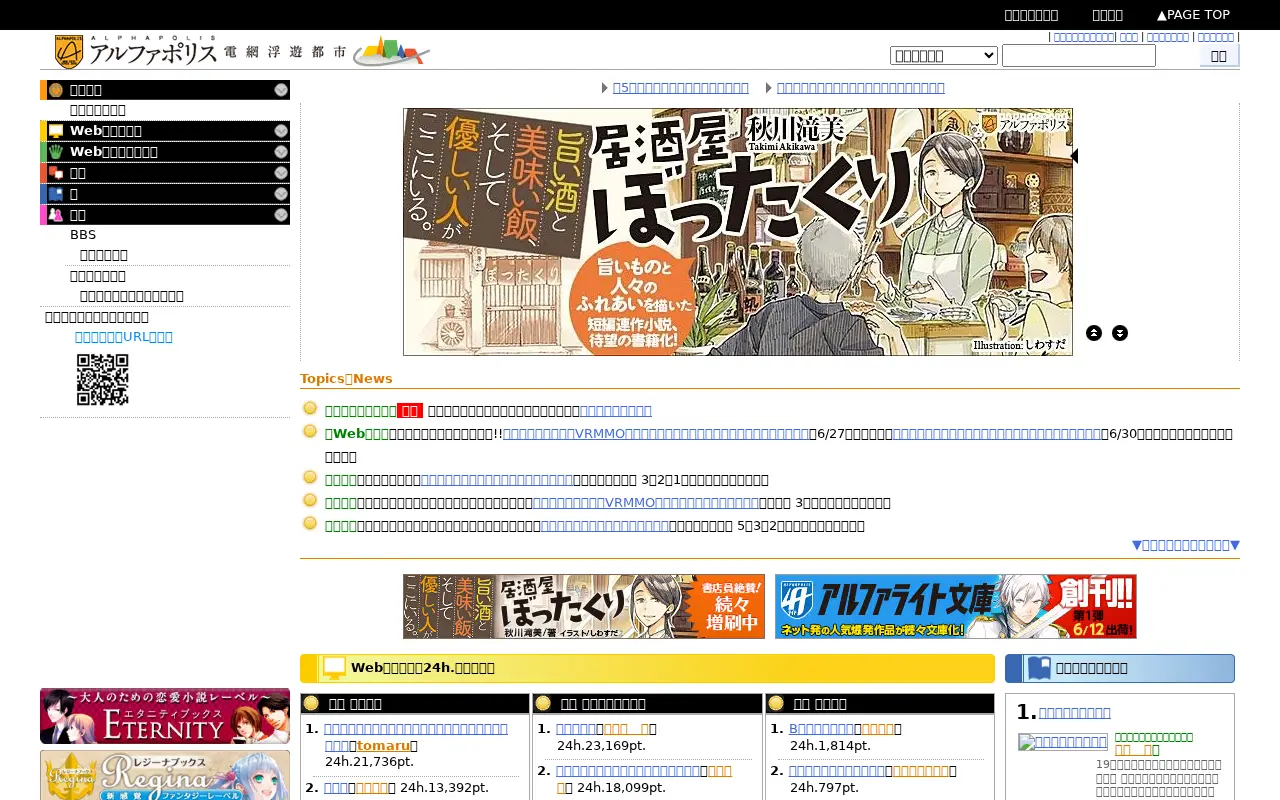Jump to PAGE TOP in top bar
The width and height of the screenshot is (1280, 800).
[1194, 15]
